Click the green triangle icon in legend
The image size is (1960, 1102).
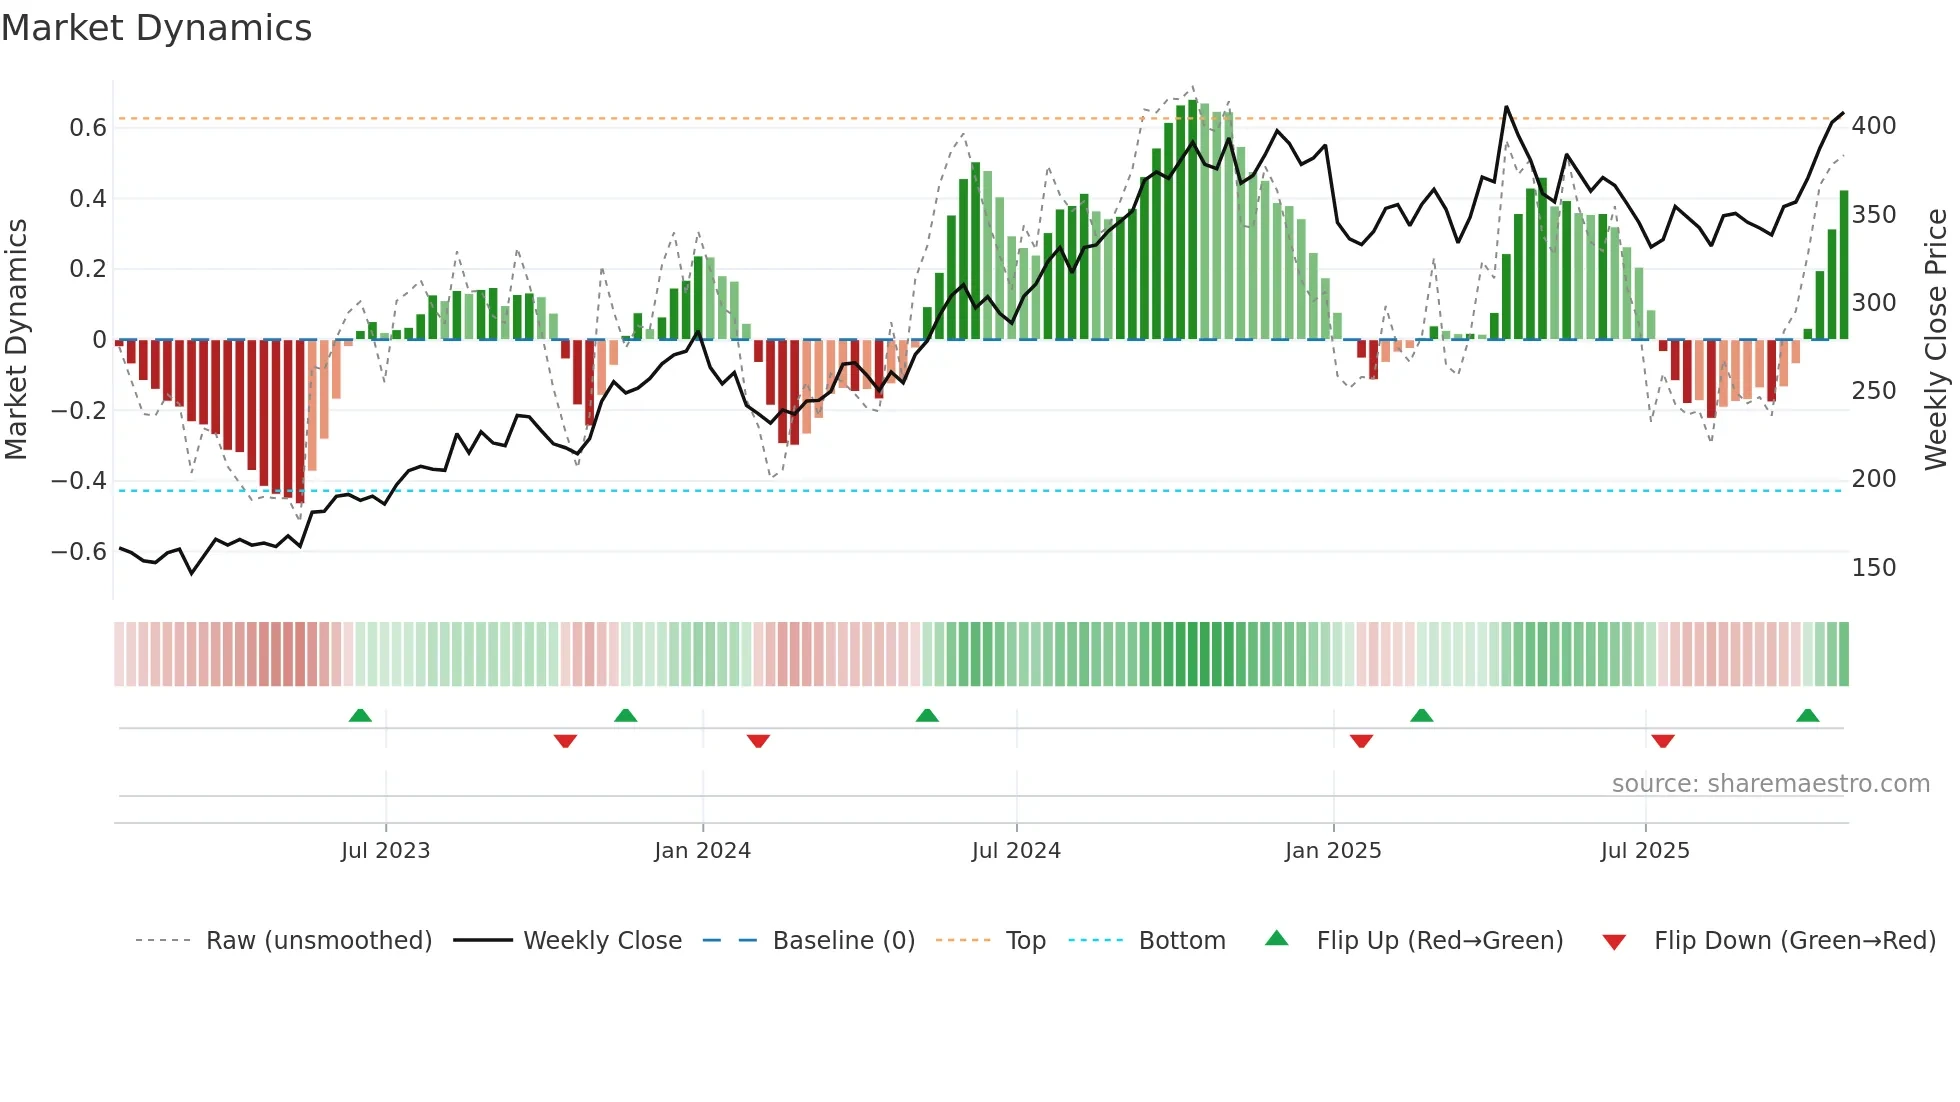pos(1277,938)
